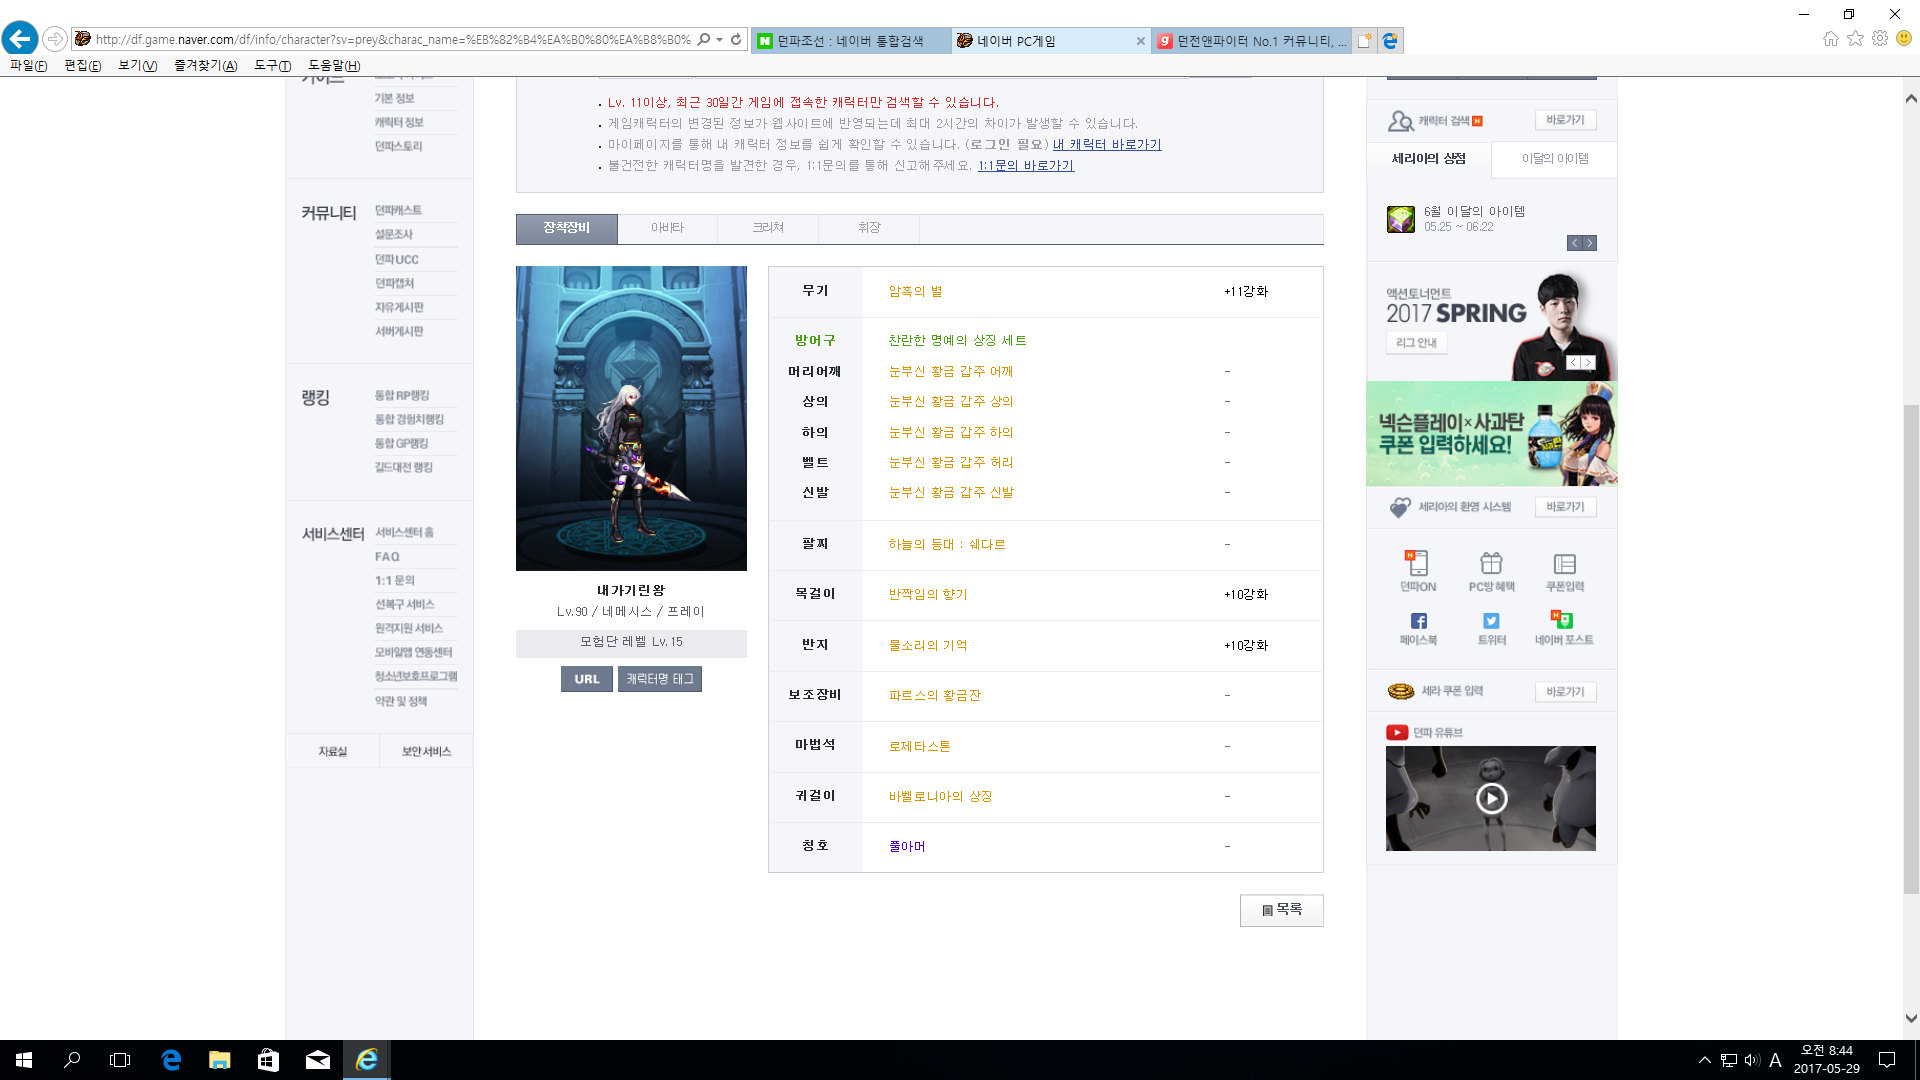The image size is (1920, 1080).
Task: Open File Explorer from taskbar
Action: (219, 1060)
